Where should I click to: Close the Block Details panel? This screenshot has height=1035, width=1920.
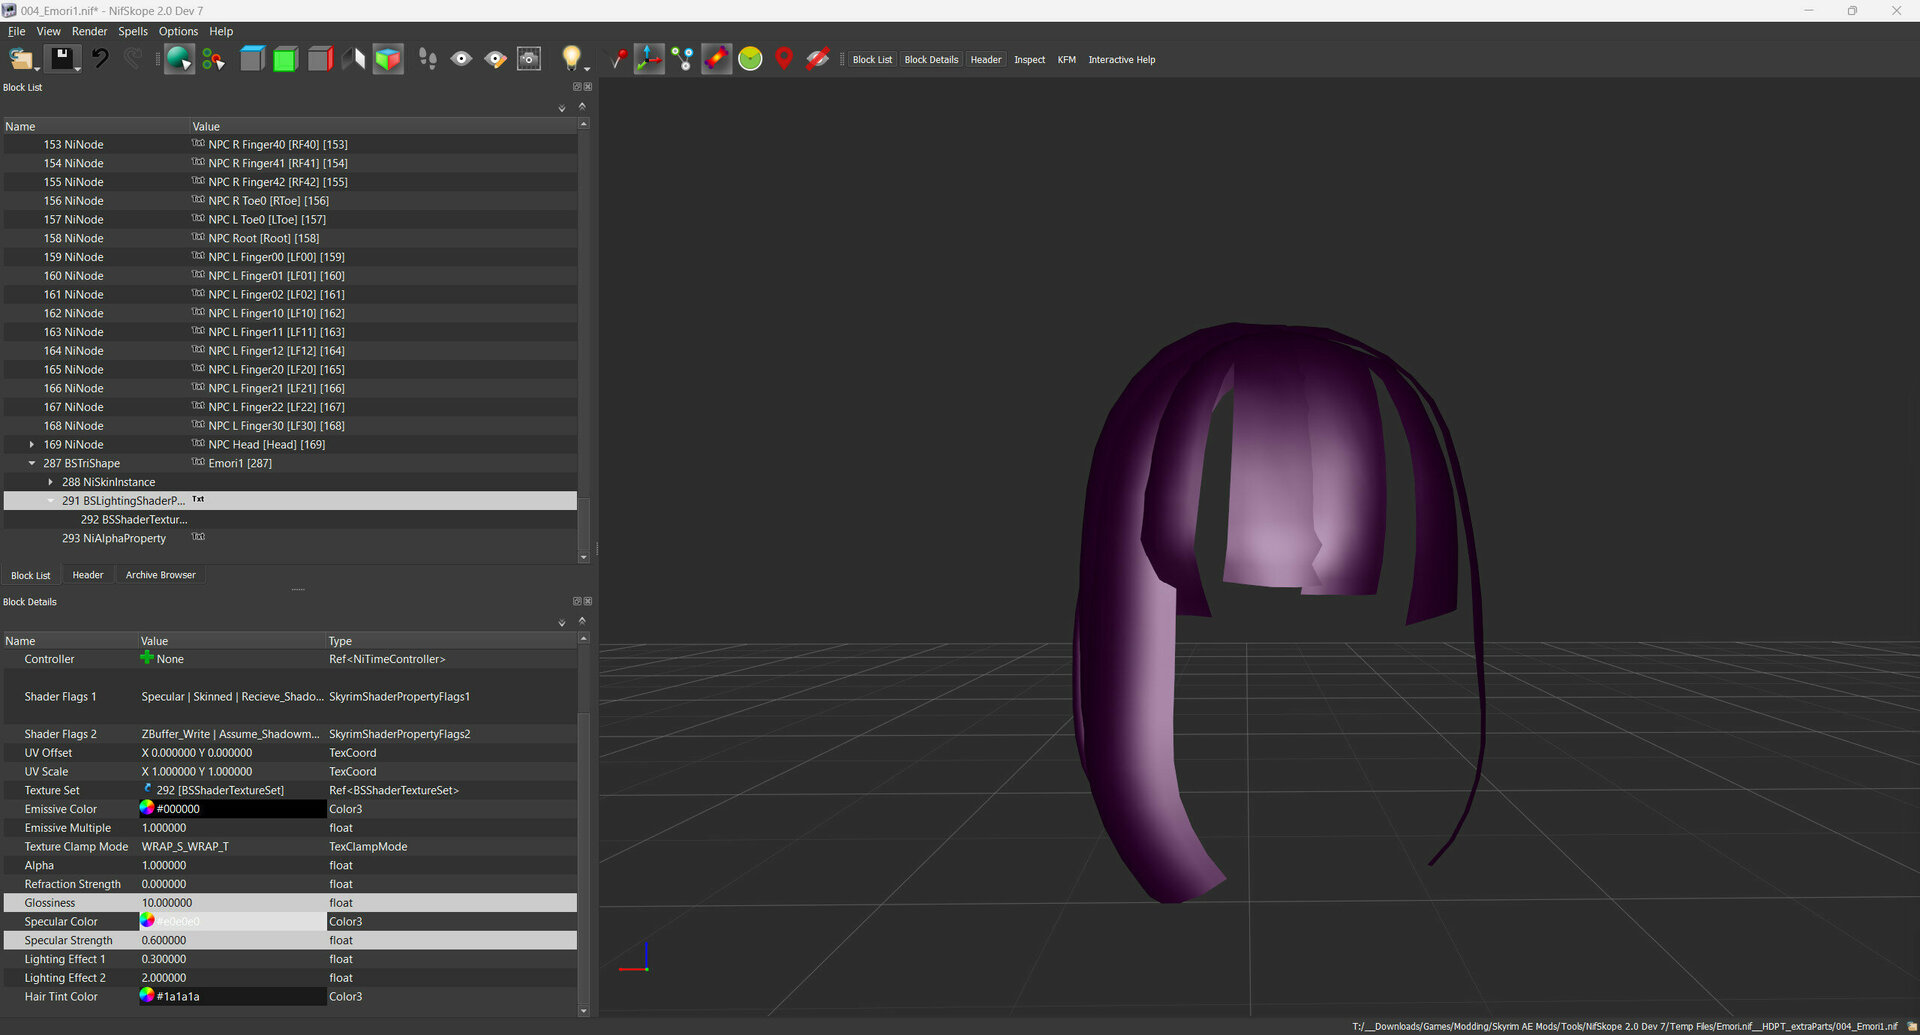[588, 601]
